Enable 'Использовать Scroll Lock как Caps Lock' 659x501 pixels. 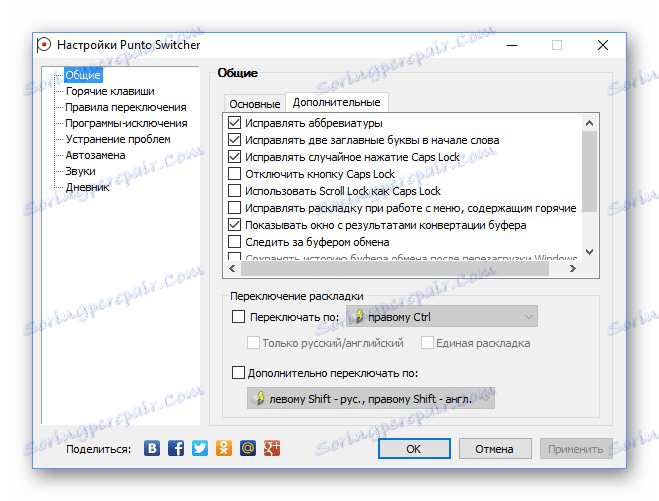coord(234,191)
